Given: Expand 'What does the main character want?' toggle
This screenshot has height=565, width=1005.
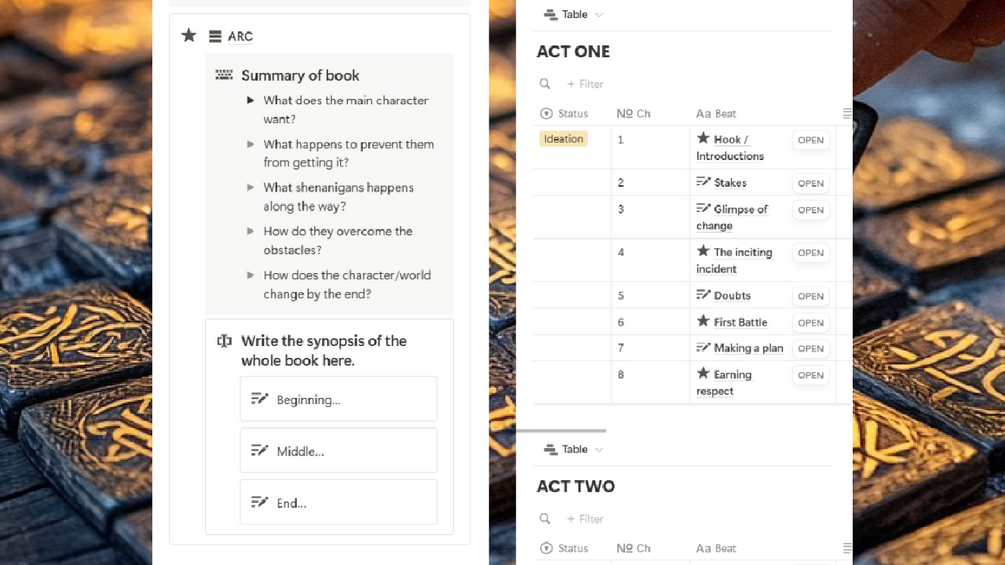Looking at the screenshot, I should point(251,100).
